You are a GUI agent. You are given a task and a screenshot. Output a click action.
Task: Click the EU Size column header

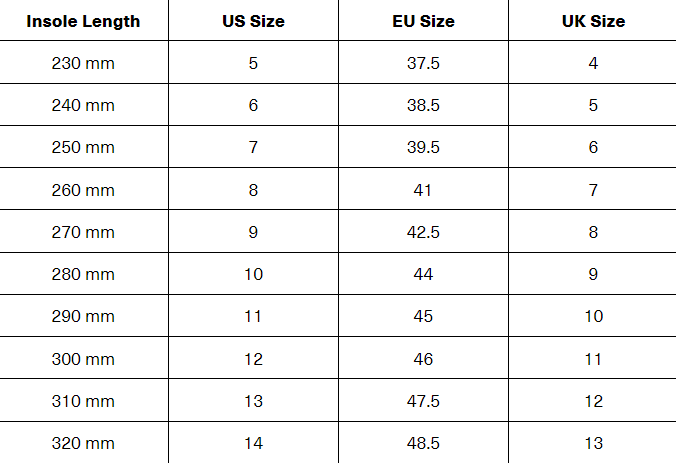[423, 21]
